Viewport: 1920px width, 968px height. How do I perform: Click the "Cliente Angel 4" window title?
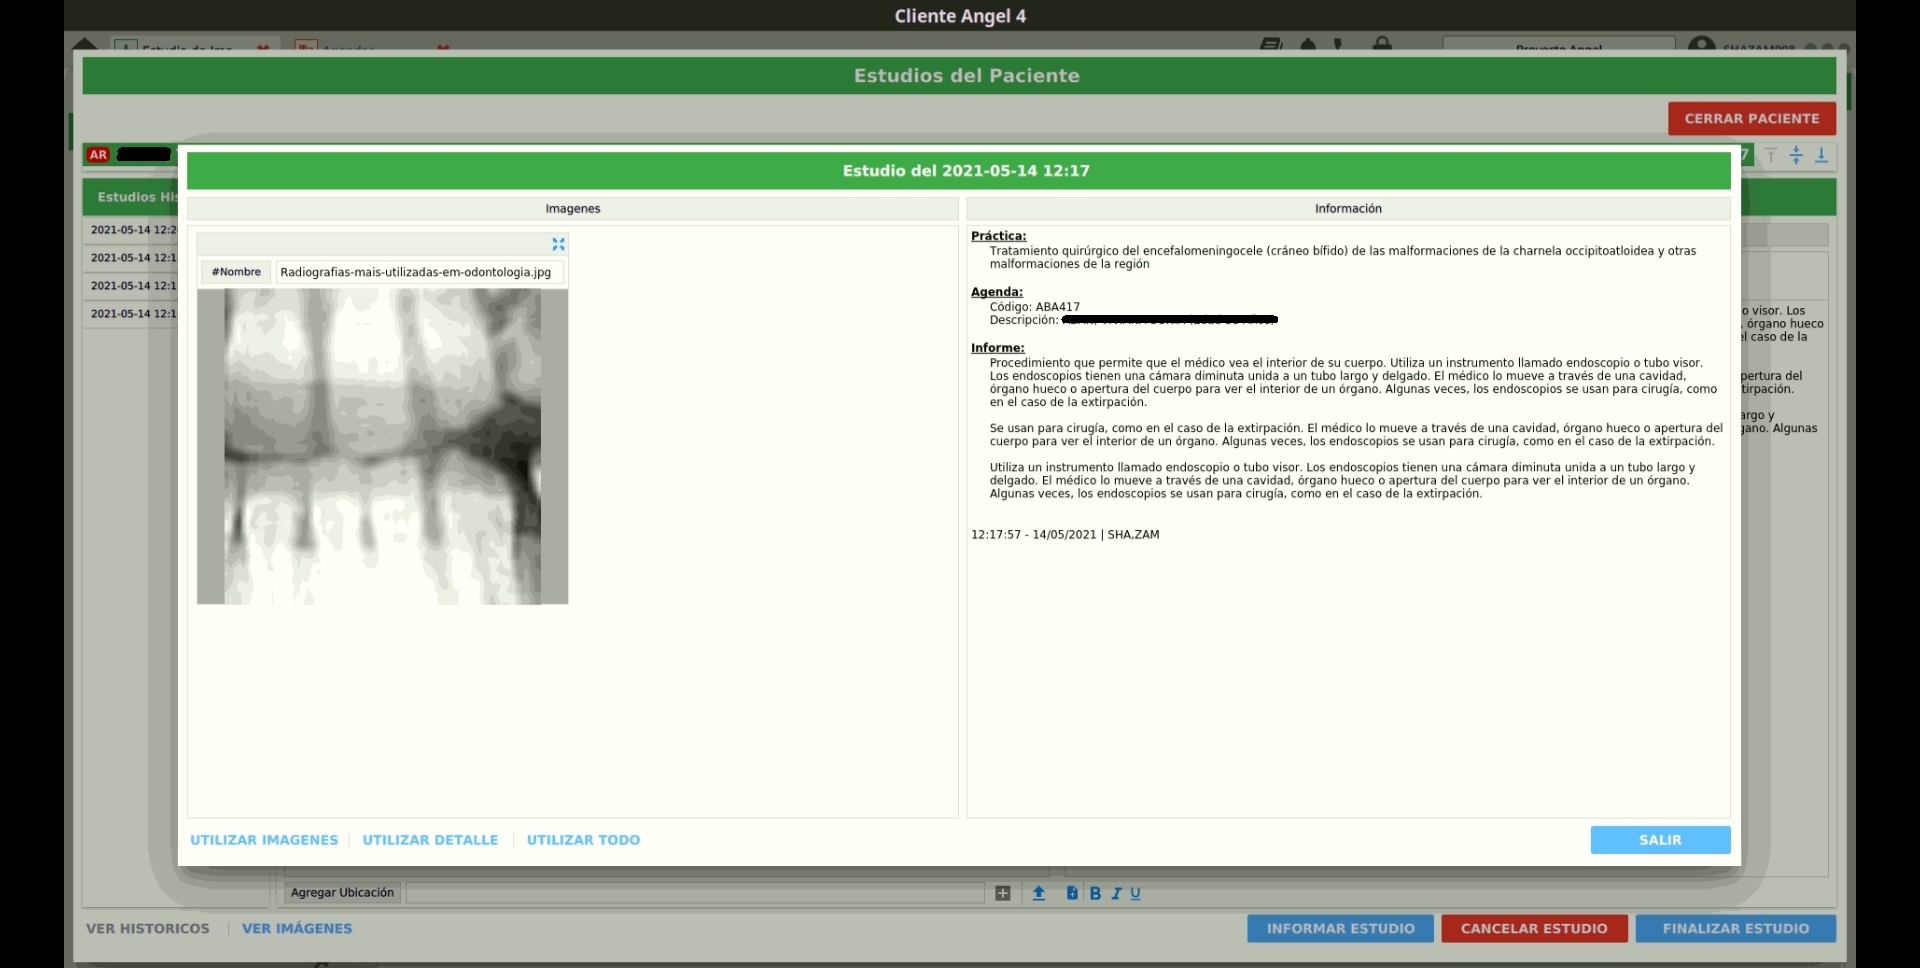960,16
